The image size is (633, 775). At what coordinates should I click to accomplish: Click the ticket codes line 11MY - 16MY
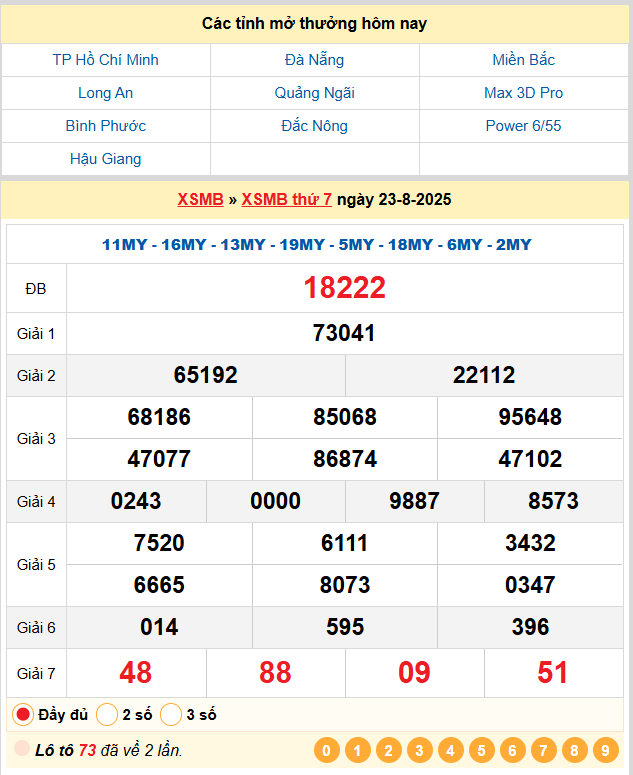[x=316, y=245]
